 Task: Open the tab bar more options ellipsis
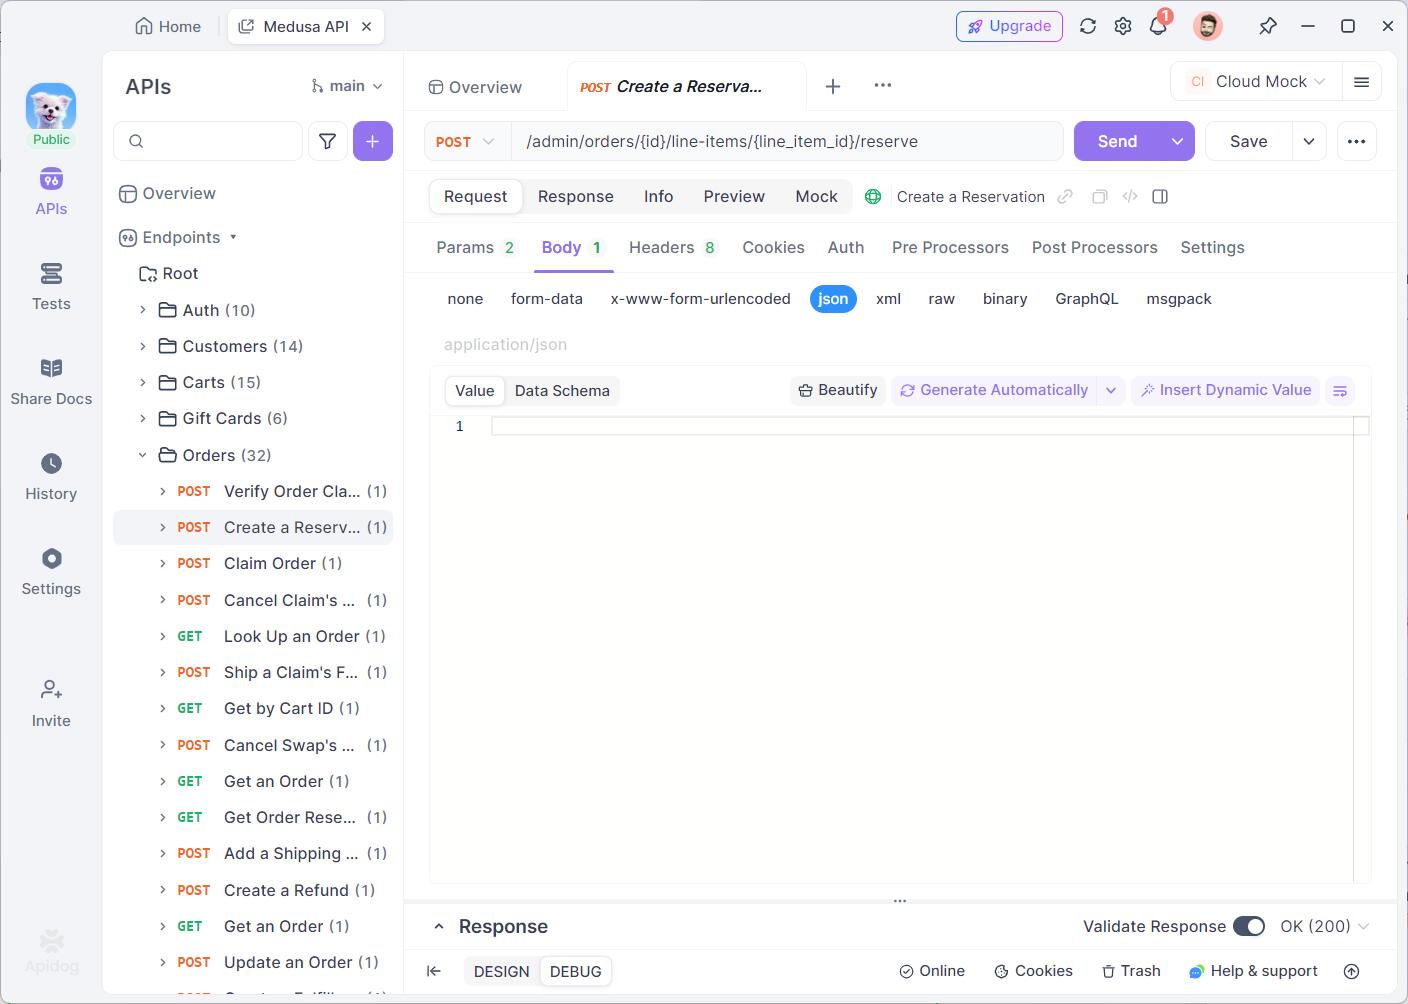[x=882, y=86]
